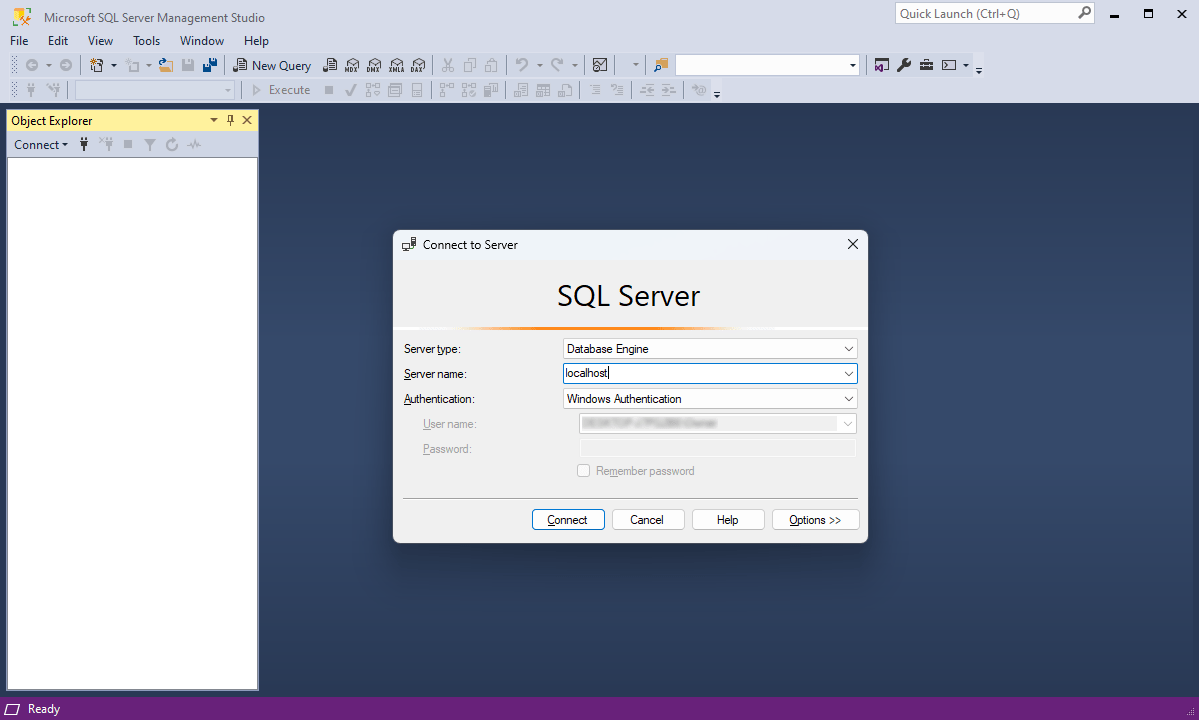Click the Redo toolbar icon

(557, 66)
